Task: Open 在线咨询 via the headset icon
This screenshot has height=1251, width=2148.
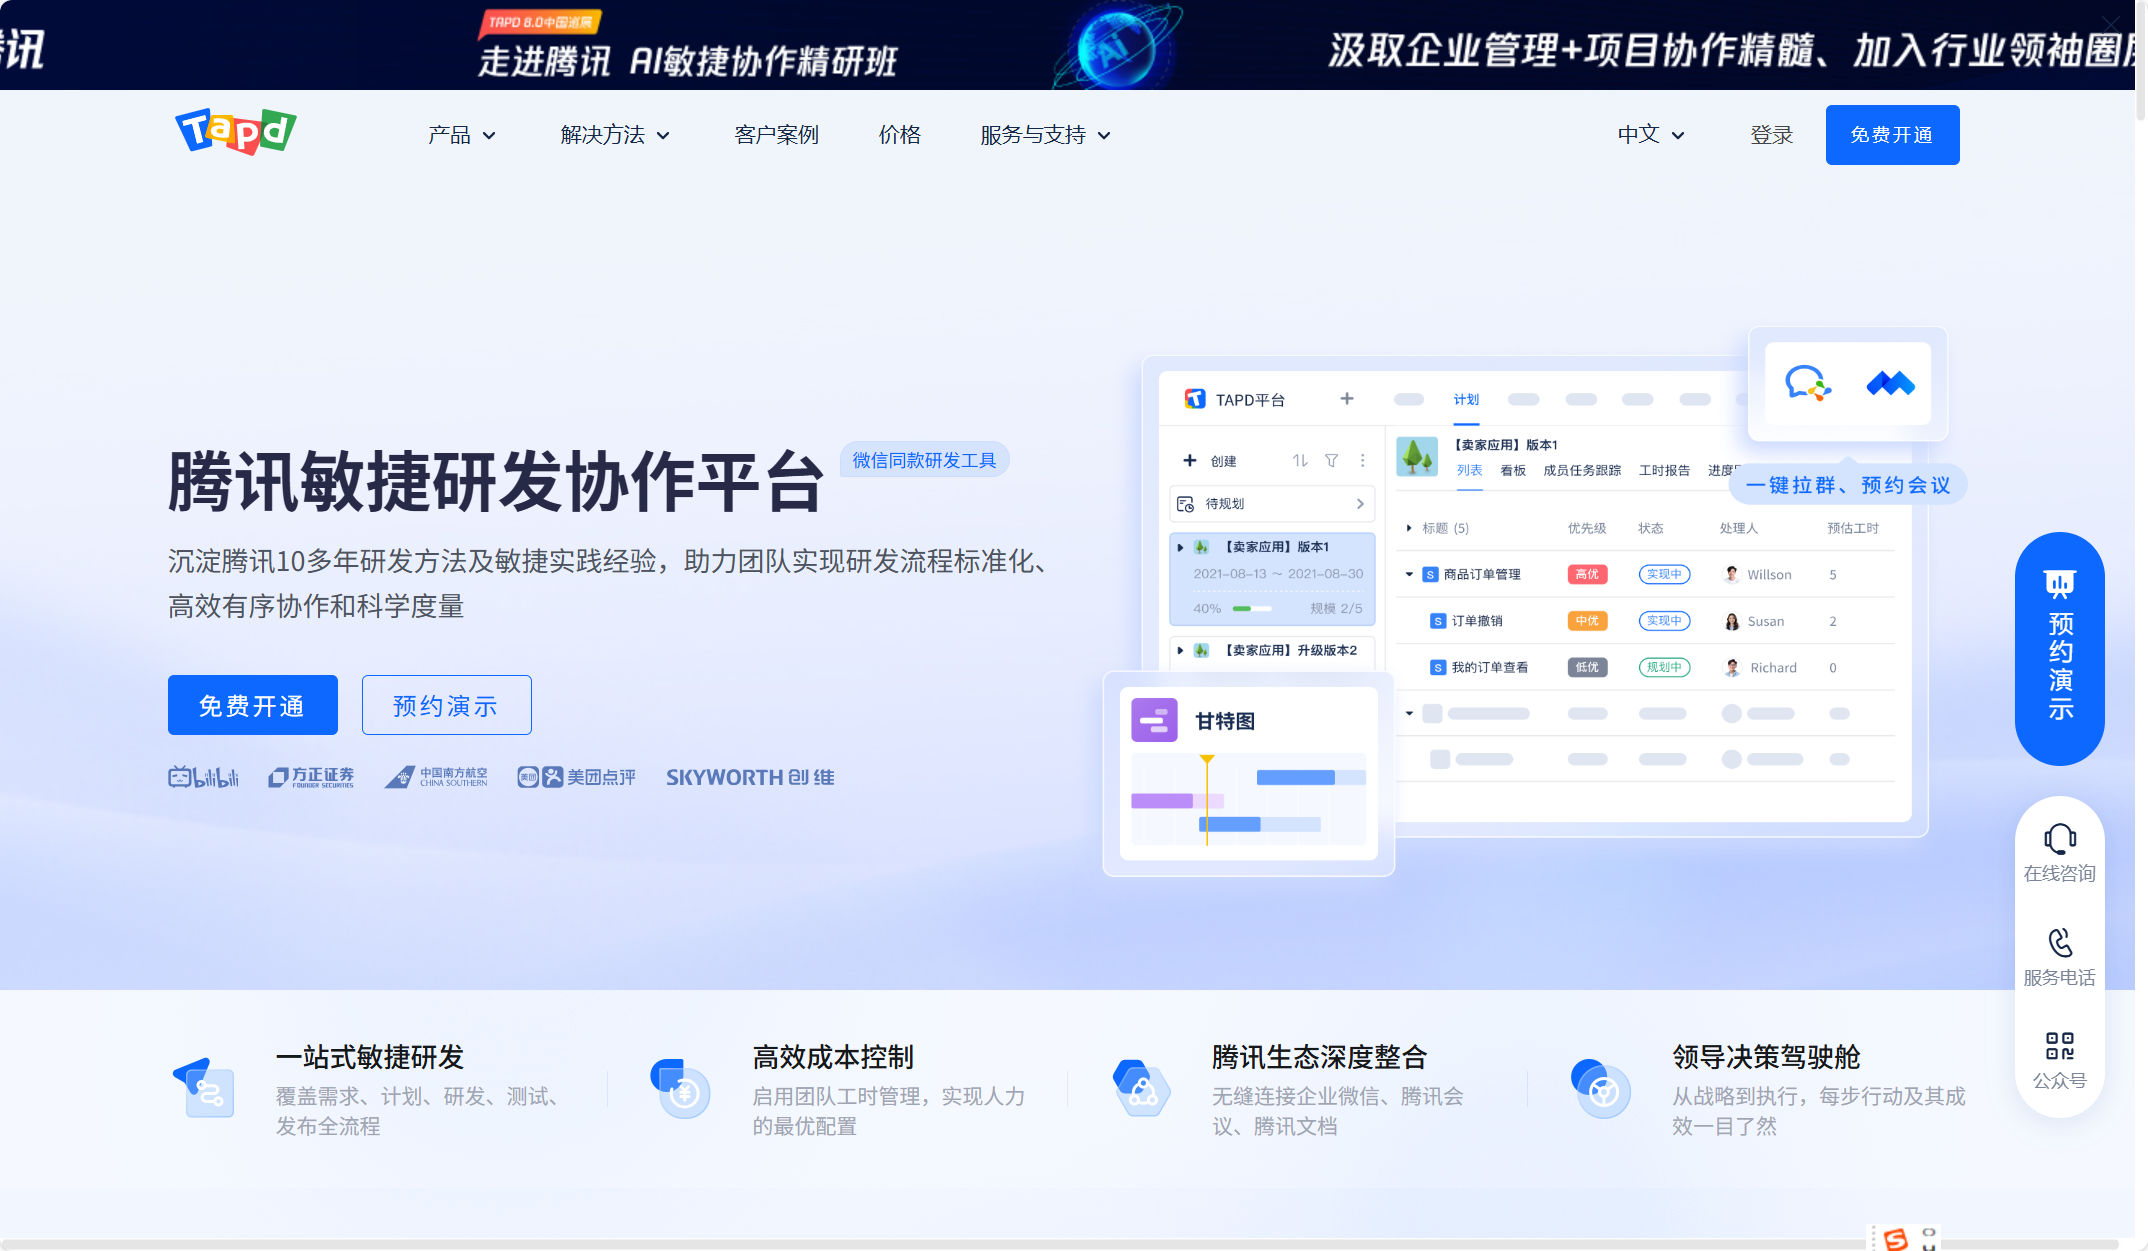Action: [2059, 838]
